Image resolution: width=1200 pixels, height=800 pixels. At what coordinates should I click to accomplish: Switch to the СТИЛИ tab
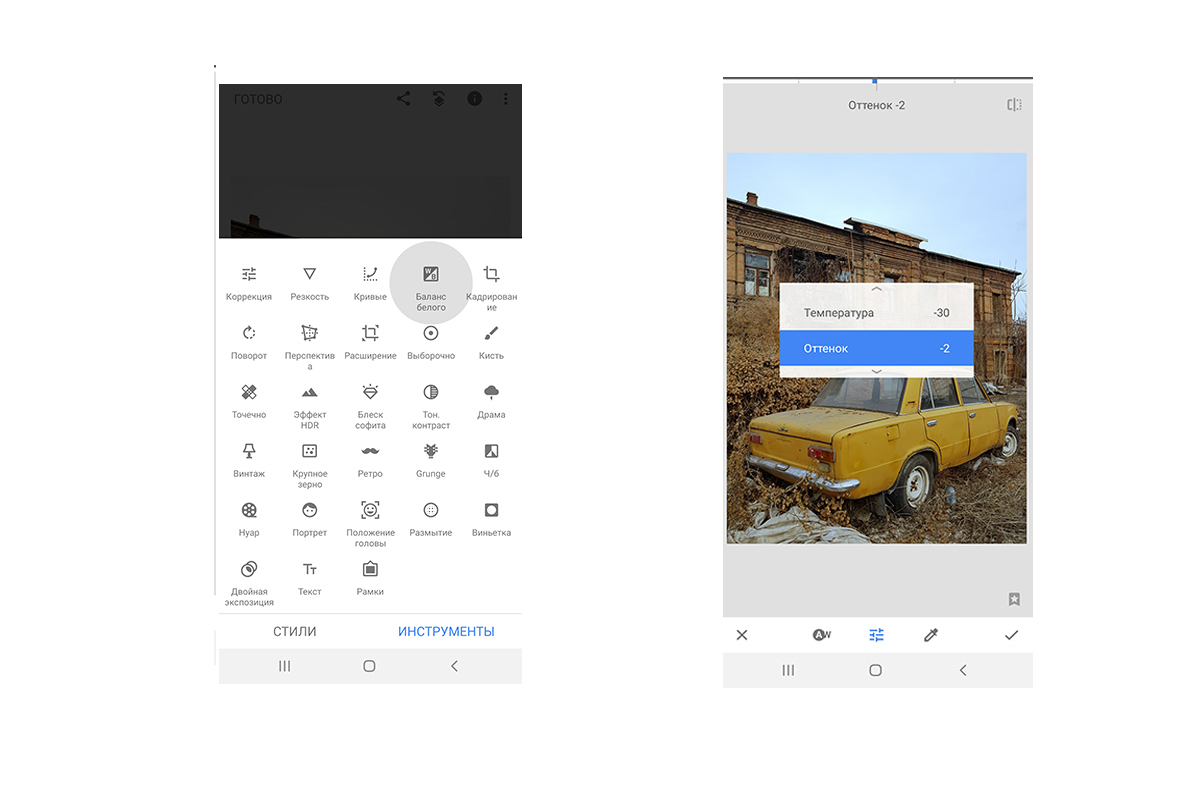(295, 631)
